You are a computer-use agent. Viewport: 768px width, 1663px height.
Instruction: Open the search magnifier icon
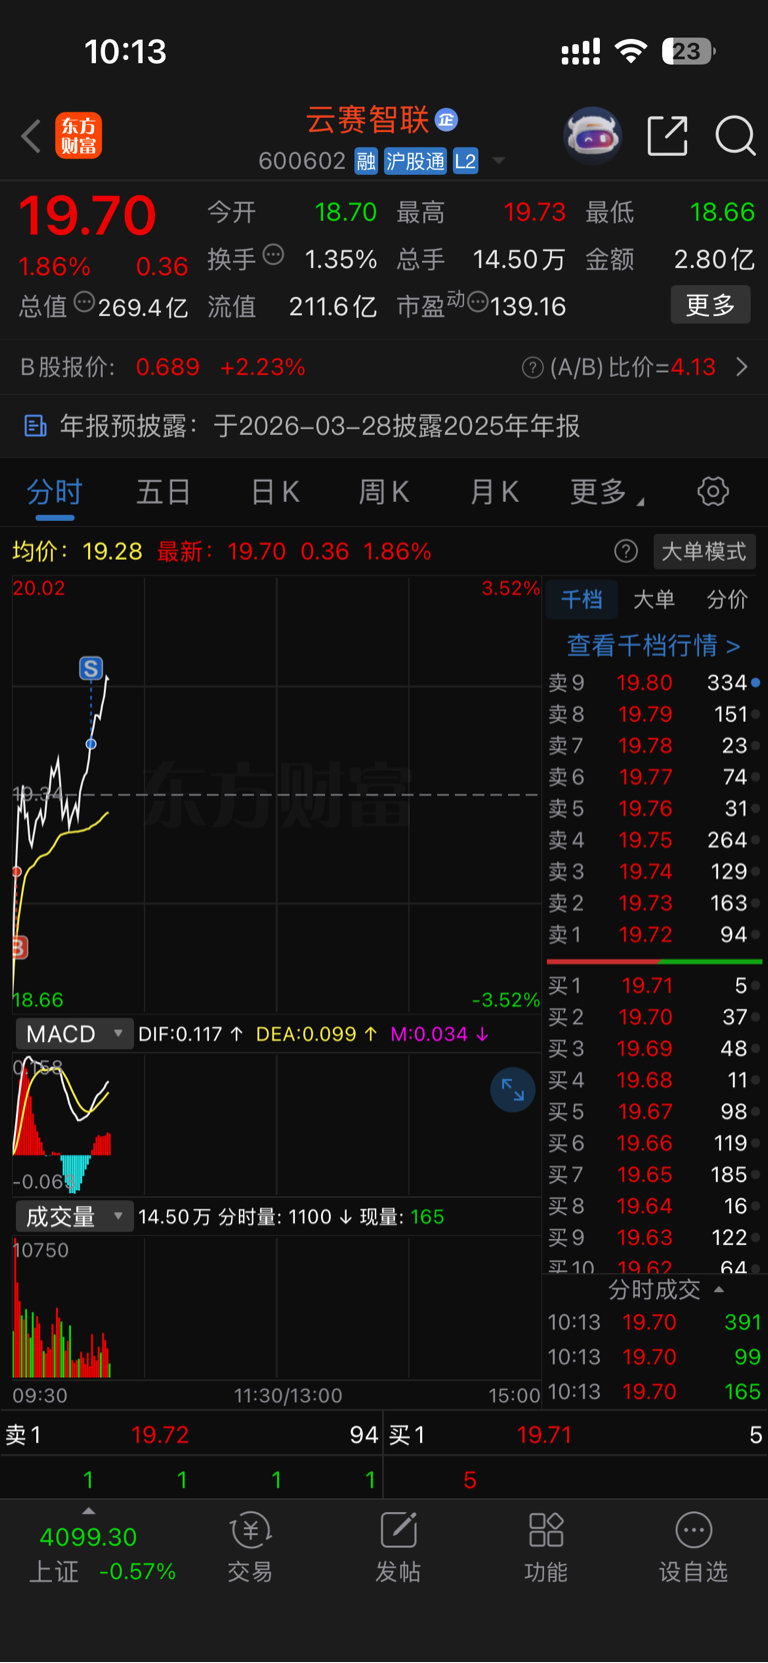click(735, 135)
